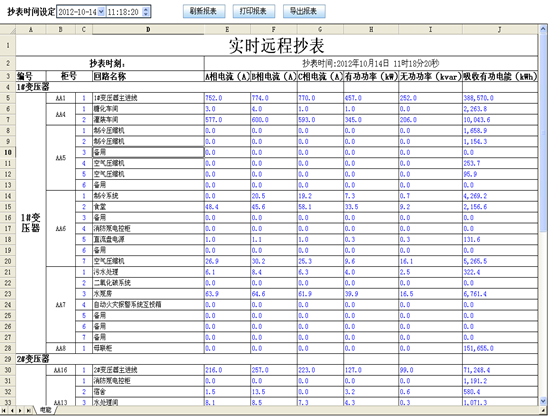Click the 打印报表 button

tap(254, 11)
